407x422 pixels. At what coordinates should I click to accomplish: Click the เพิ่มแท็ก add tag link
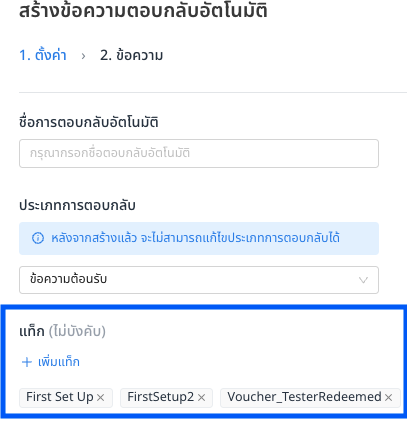tap(51, 362)
